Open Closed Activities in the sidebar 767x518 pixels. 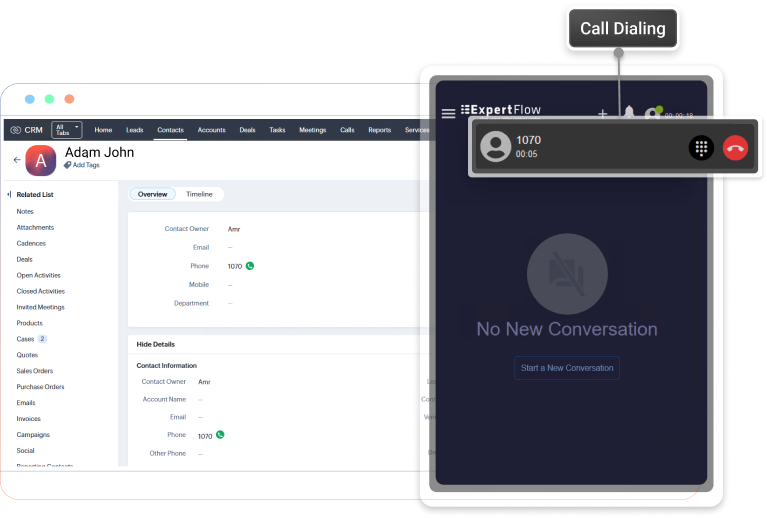pos(41,291)
